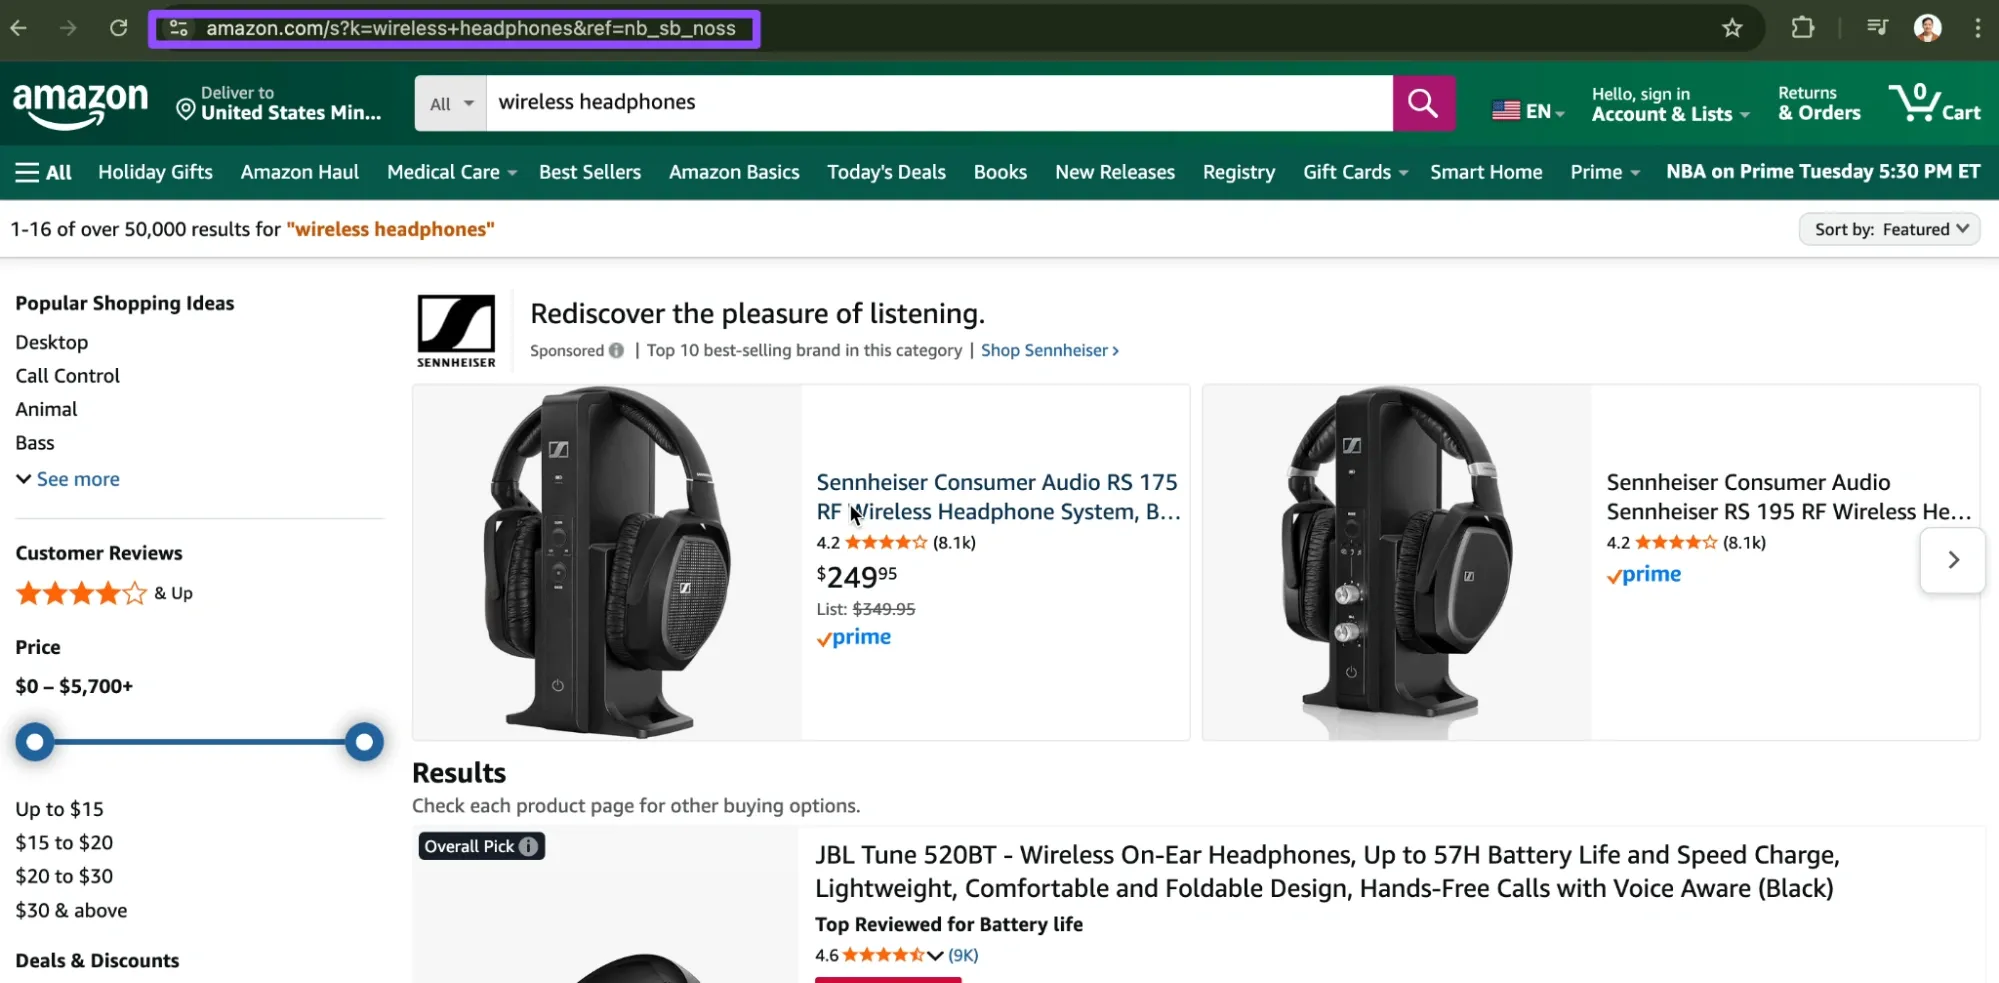Open the New Releases section
This screenshot has width=1999, height=983.
click(1114, 171)
